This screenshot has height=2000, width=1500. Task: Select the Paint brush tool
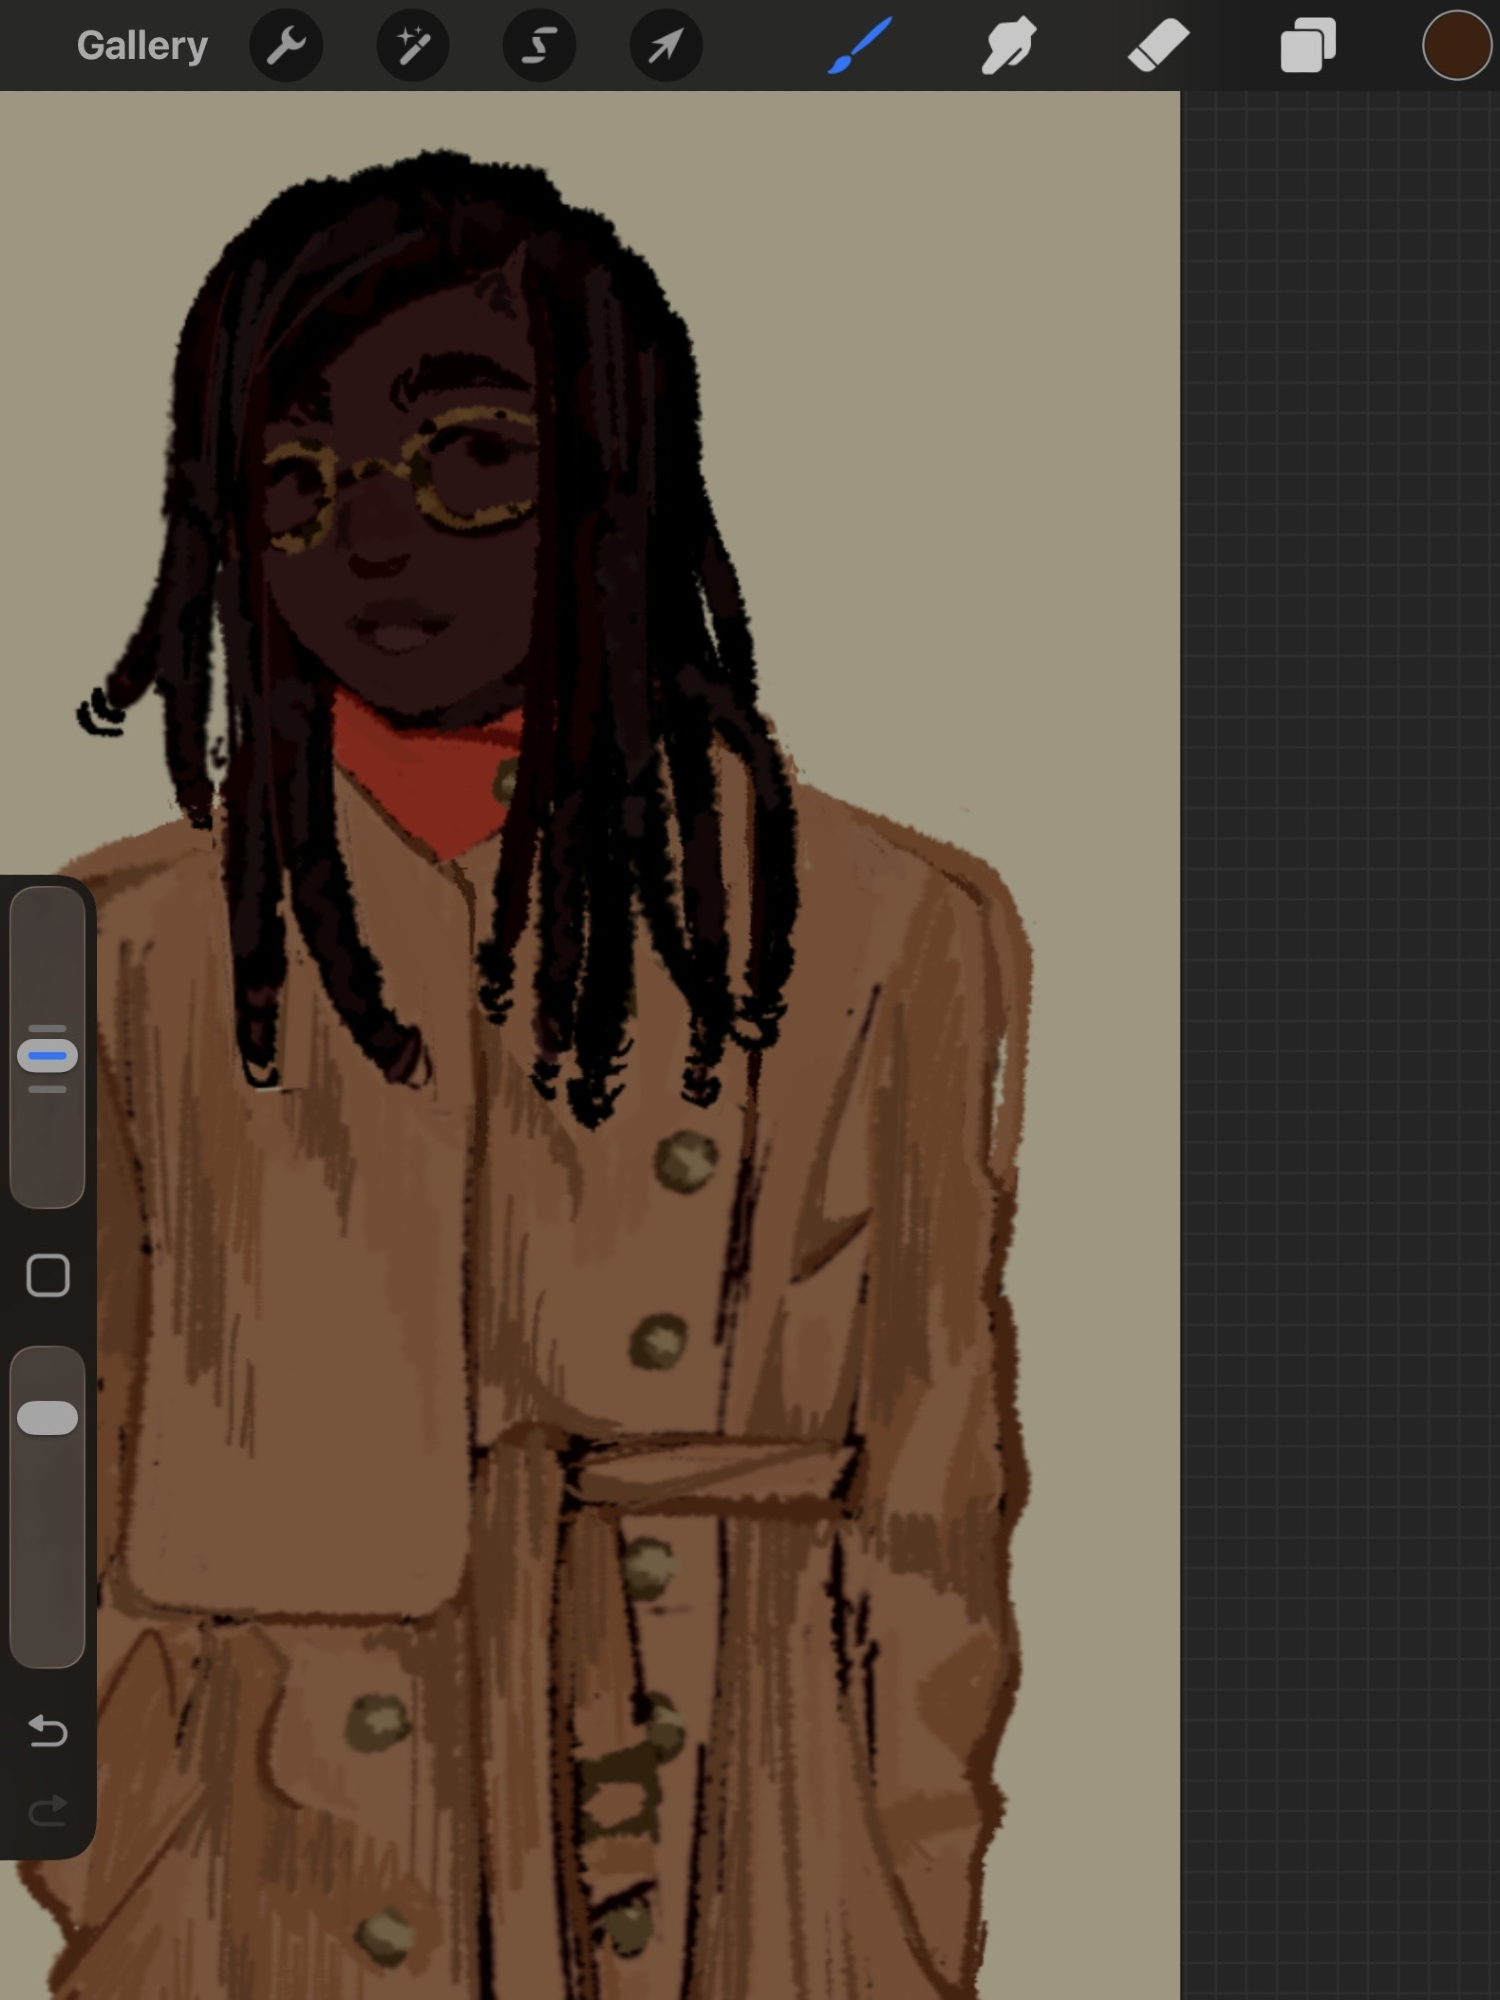pyautogui.click(x=860, y=45)
